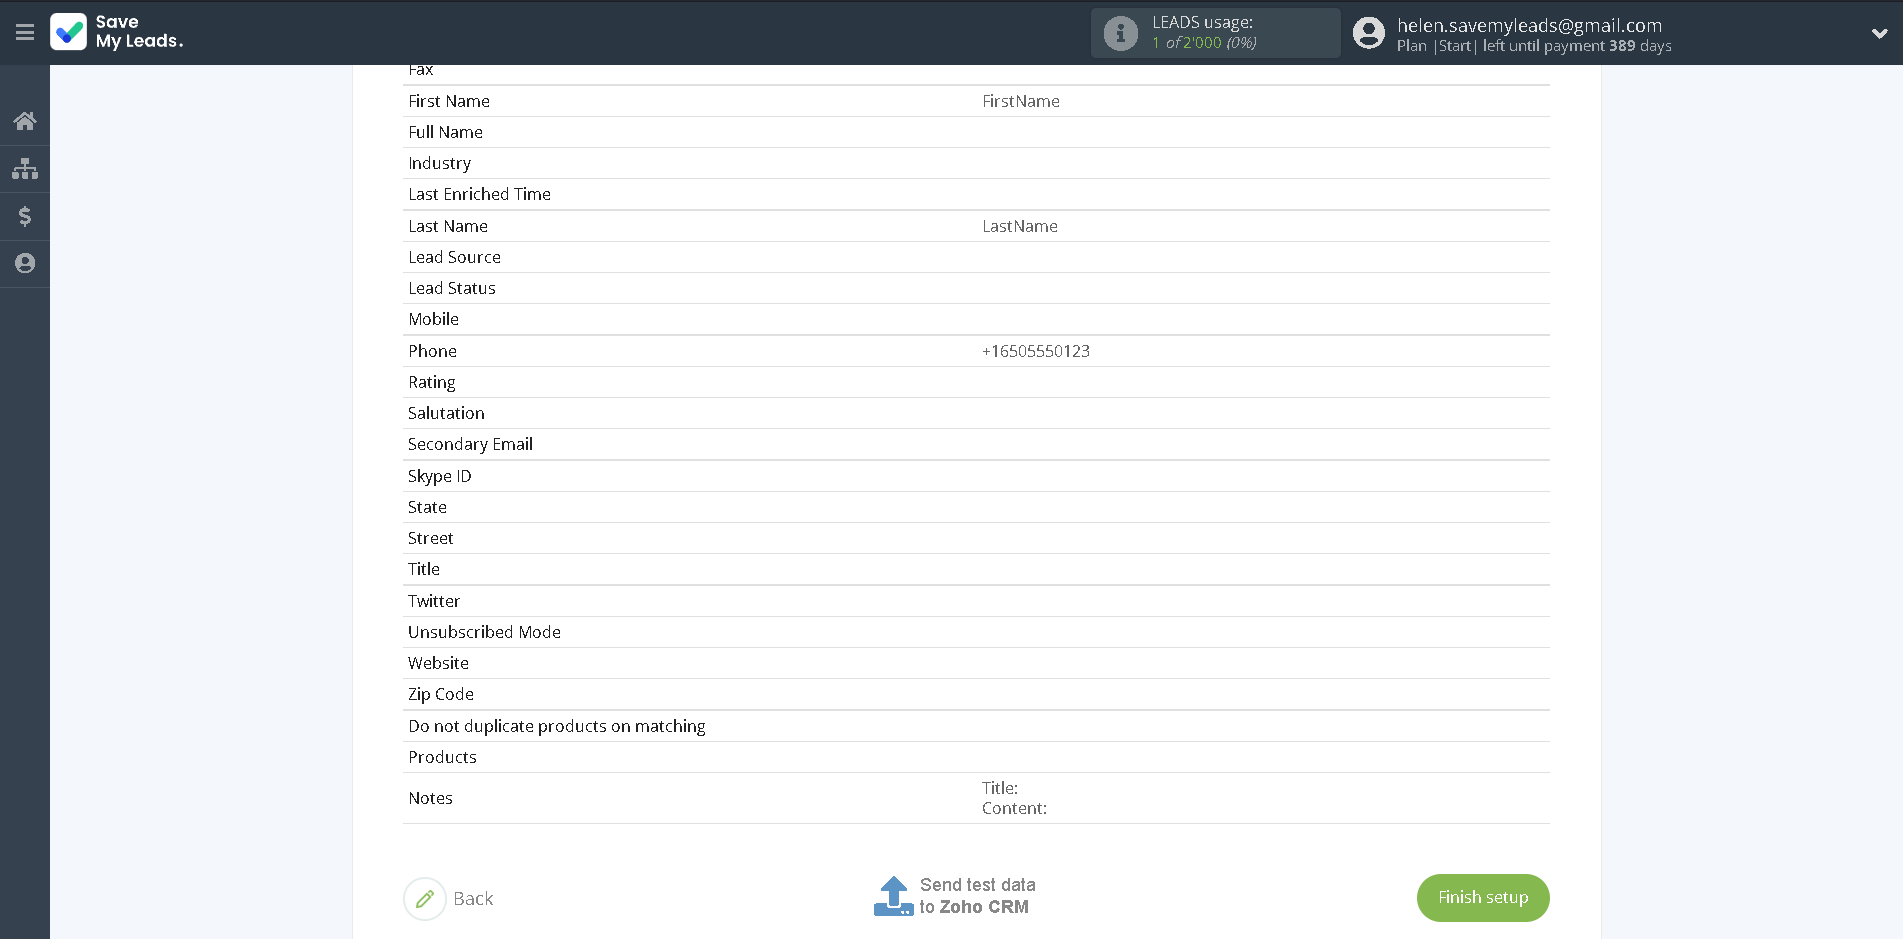Select the Lead Source row
Screen dimensions: 1903x939
pyautogui.click(x=976, y=257)
